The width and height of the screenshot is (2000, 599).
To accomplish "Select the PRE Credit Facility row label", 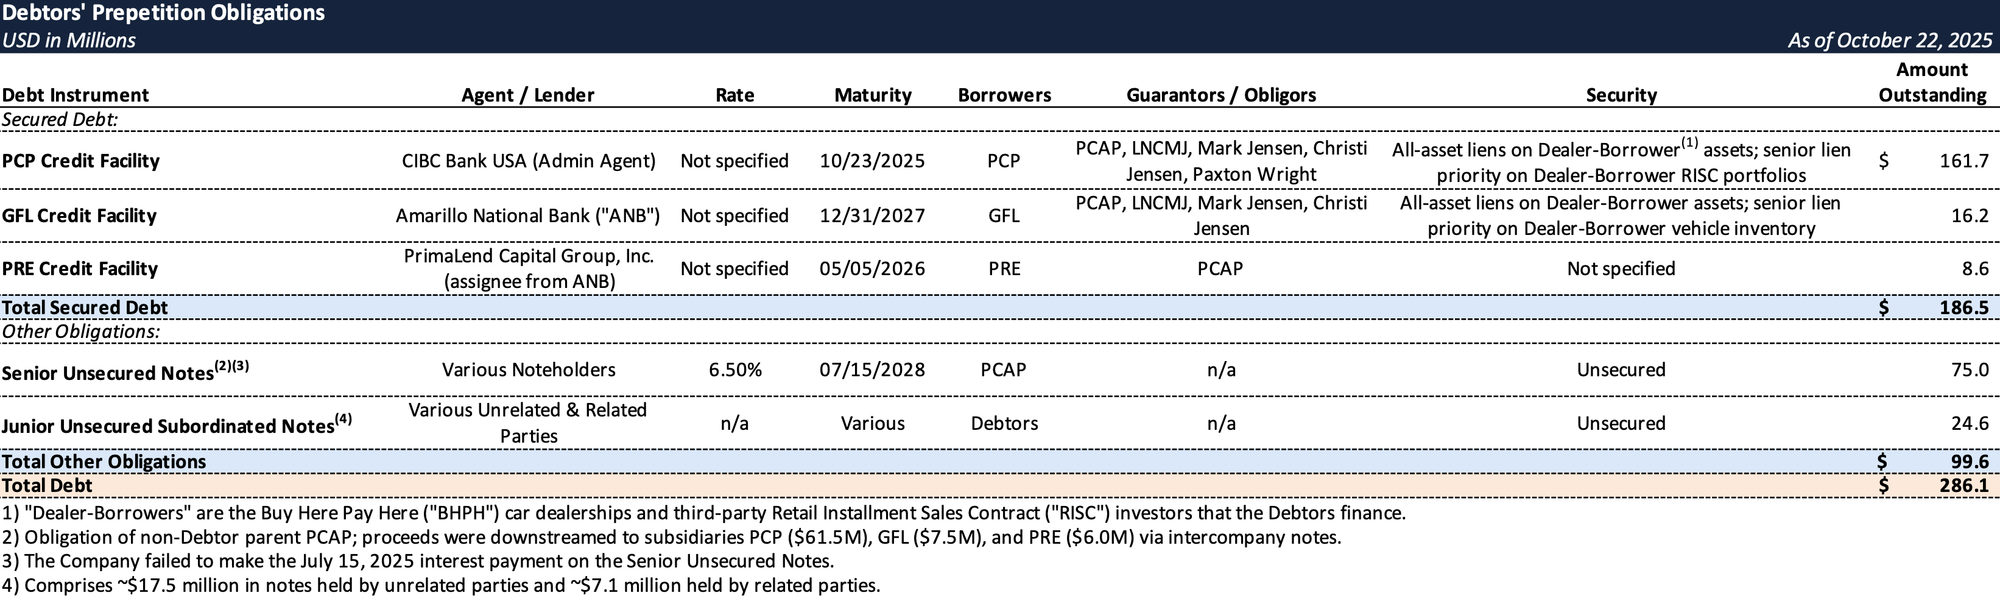I will pyautogui.click(x=80, y=268).
